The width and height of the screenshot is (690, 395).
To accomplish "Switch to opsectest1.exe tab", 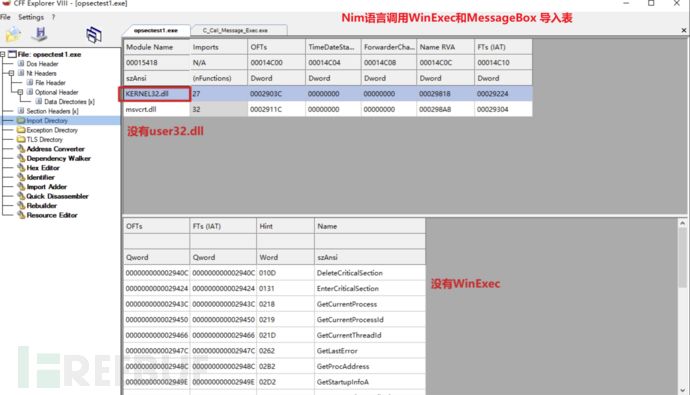I will pos(155,30).
